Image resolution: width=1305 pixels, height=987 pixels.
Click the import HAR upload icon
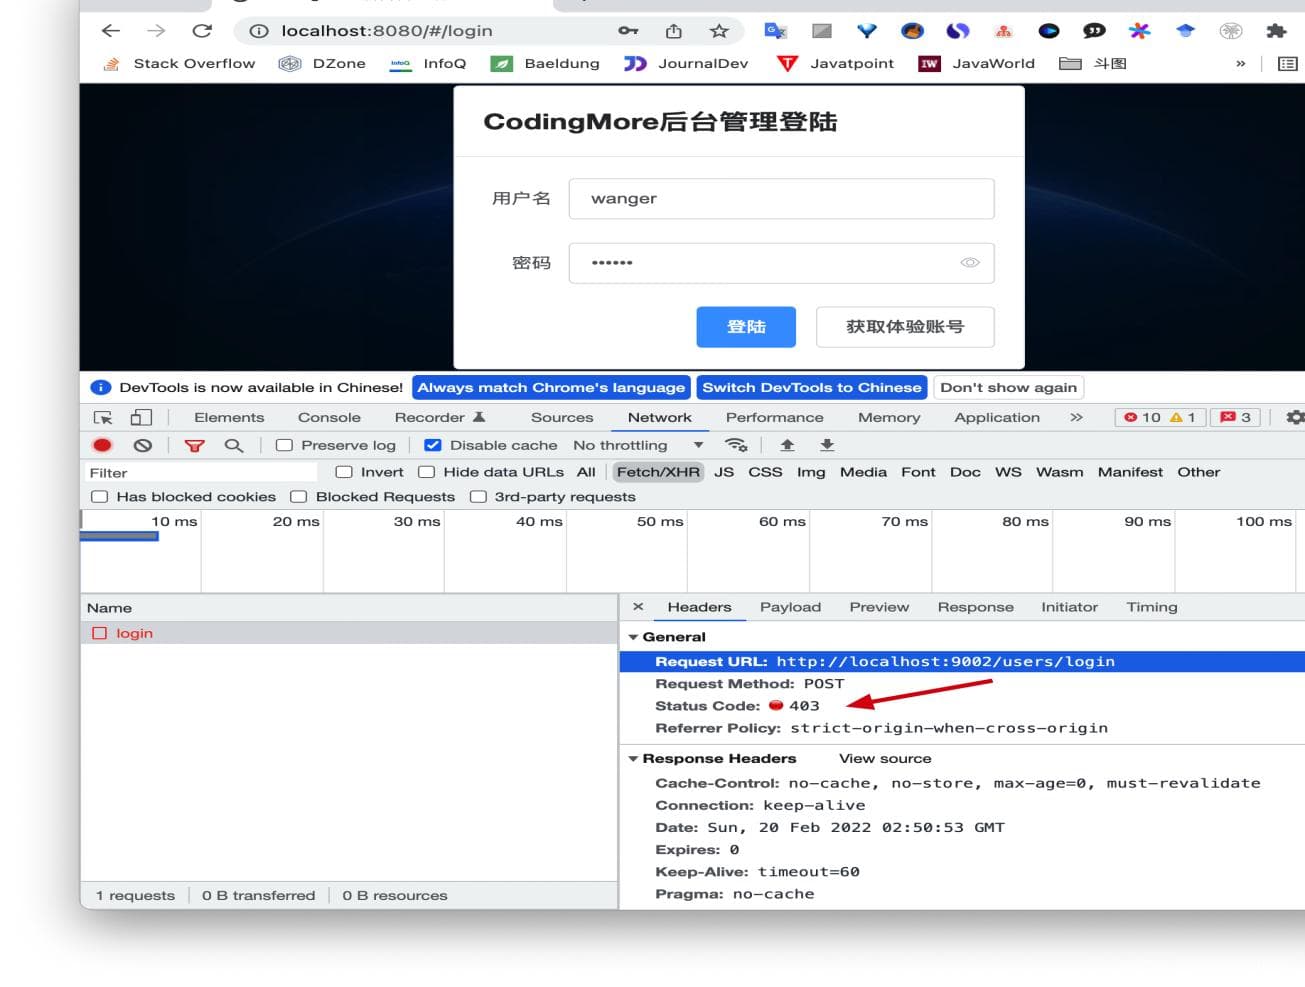[x=787, y=445]
